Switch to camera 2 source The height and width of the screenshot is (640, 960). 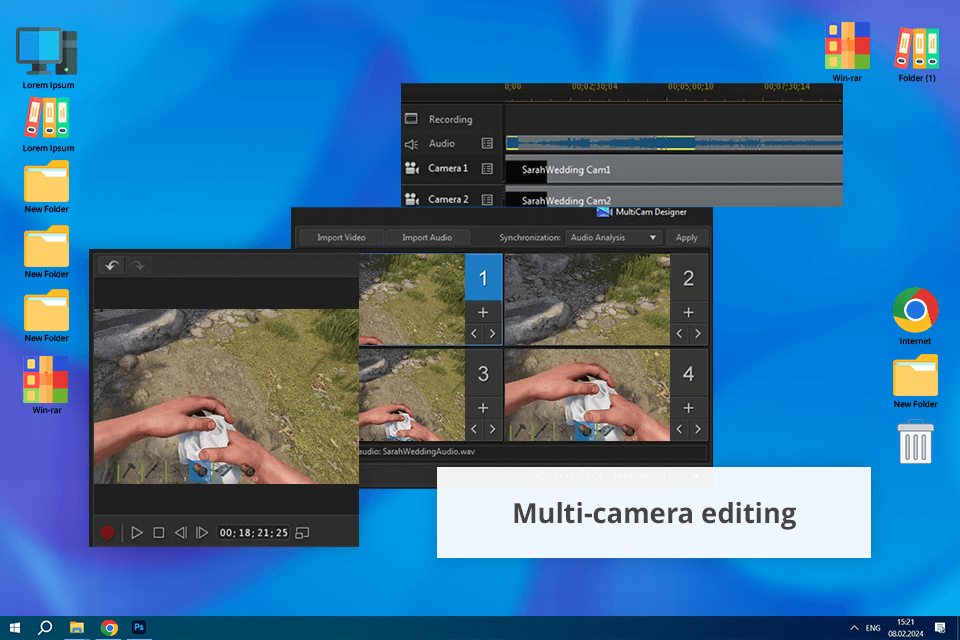(x=688, y=279)
